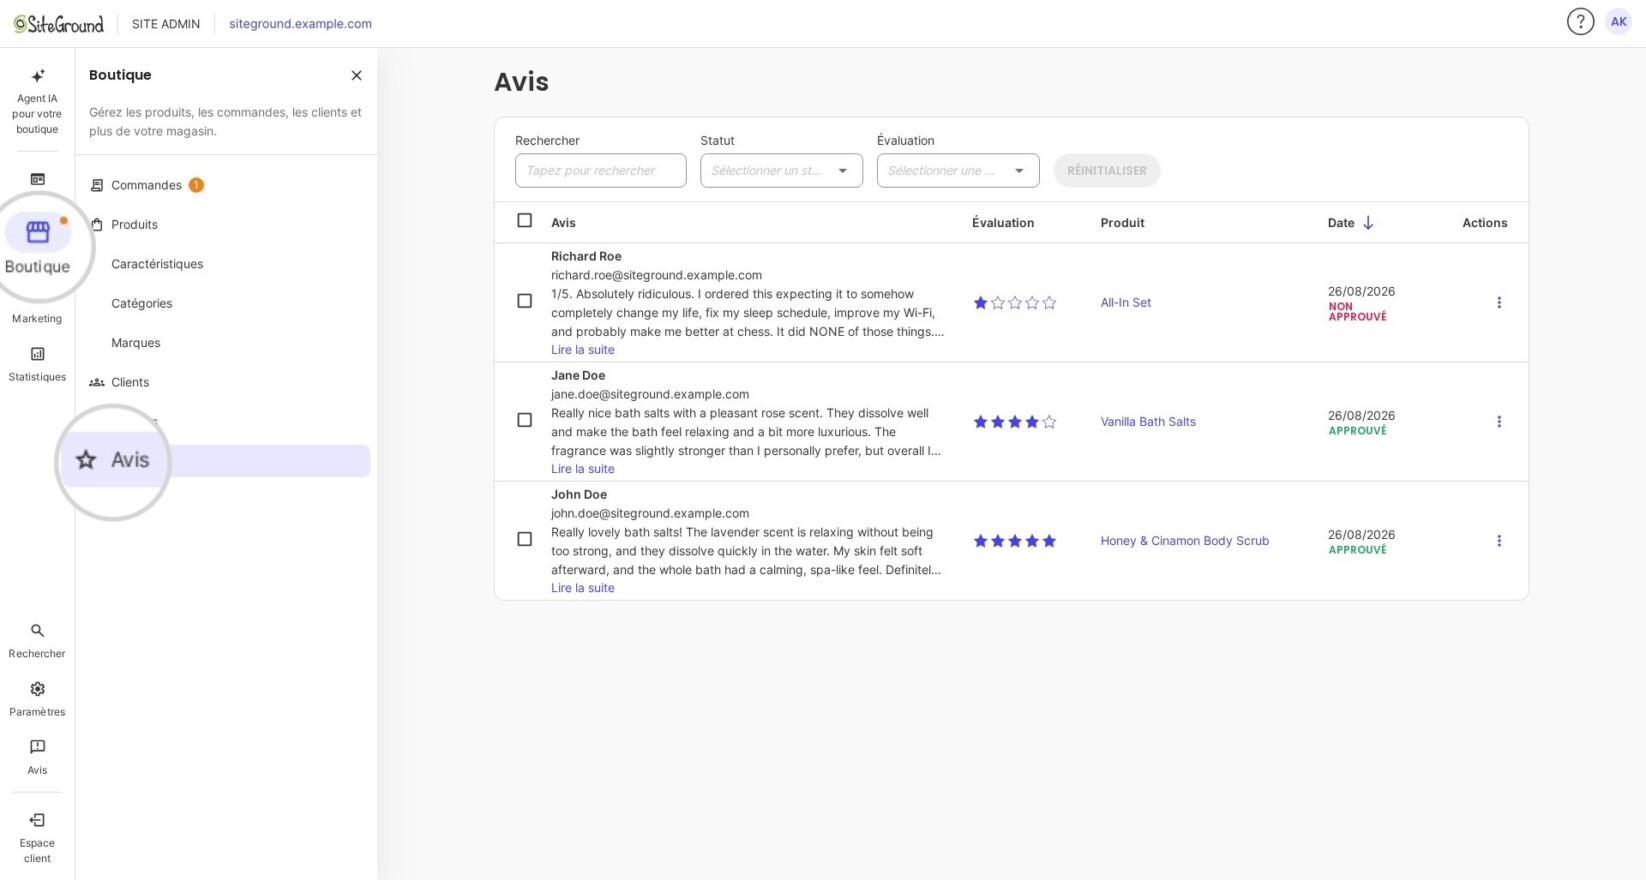Open actions menu for John Doe review
This screenshot has width=1646, height=880.
(x=1498, y=540)
